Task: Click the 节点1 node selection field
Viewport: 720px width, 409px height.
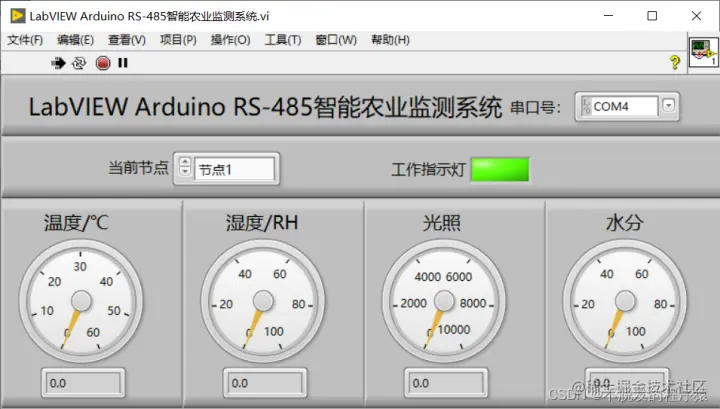Action: click(x=234, y=169)
